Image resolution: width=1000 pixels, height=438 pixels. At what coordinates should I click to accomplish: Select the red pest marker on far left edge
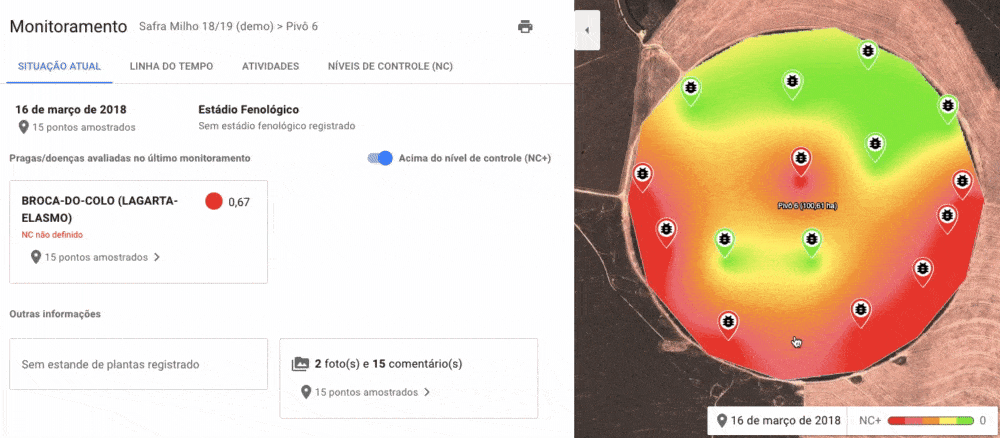point(642,175)
